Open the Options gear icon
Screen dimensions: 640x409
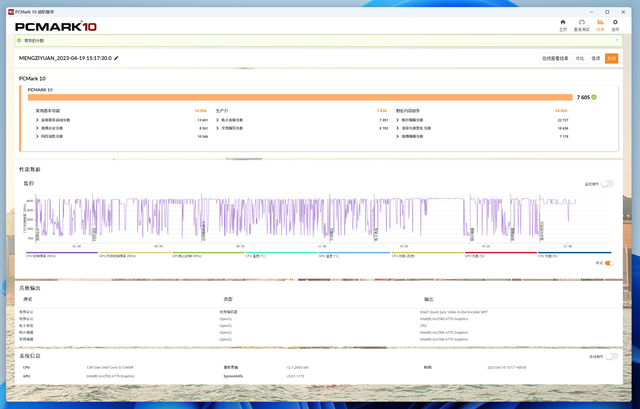tap(619, 24)
